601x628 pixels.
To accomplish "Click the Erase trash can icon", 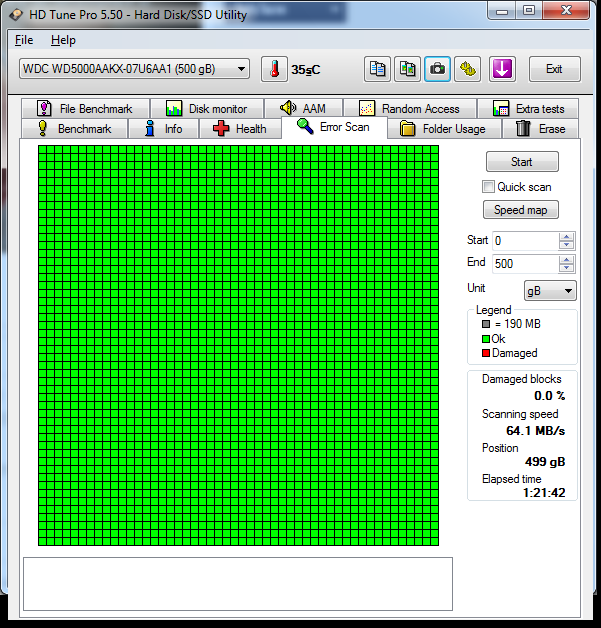I will pyautogui.click(x=523, y=129).
